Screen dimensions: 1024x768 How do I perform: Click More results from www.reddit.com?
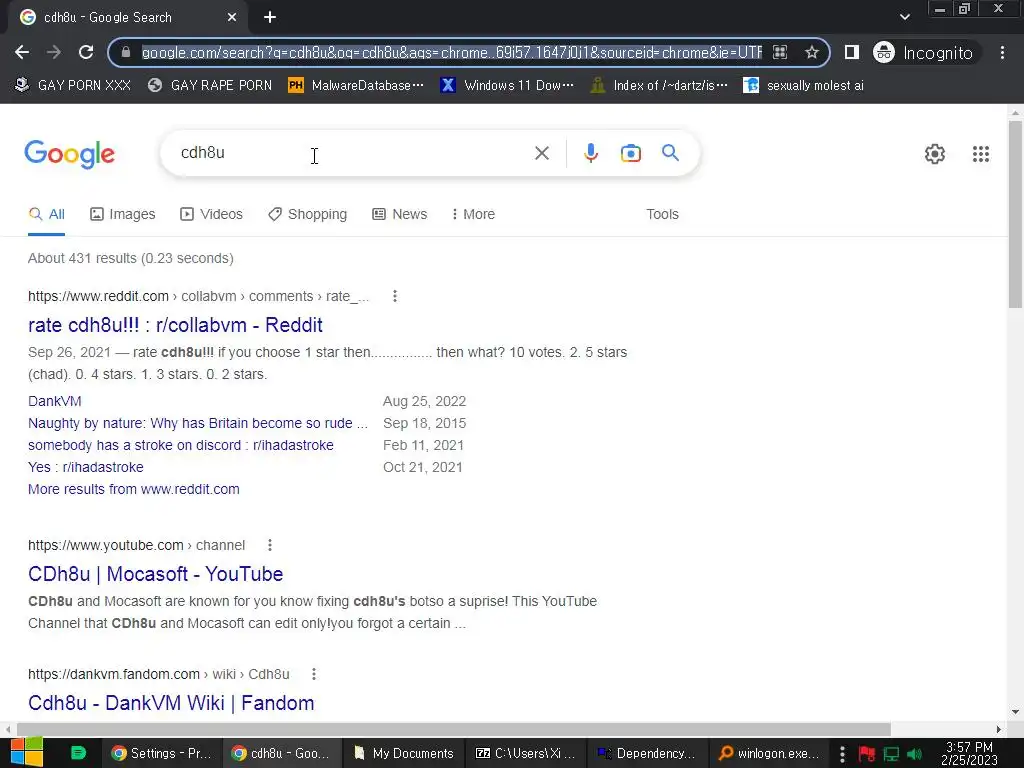pyautogui.click(x=134, y=490)
